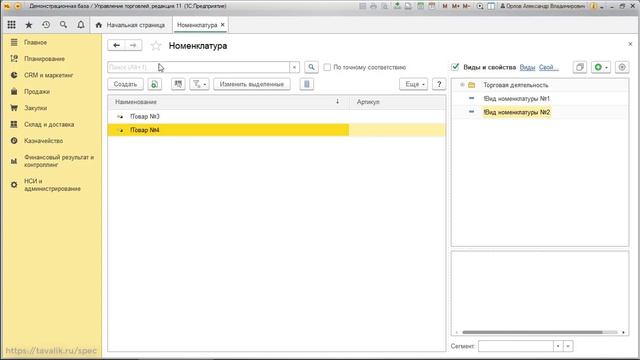
Task: Click the horizontal scrollbar in lower right panel
Action: 532,332
